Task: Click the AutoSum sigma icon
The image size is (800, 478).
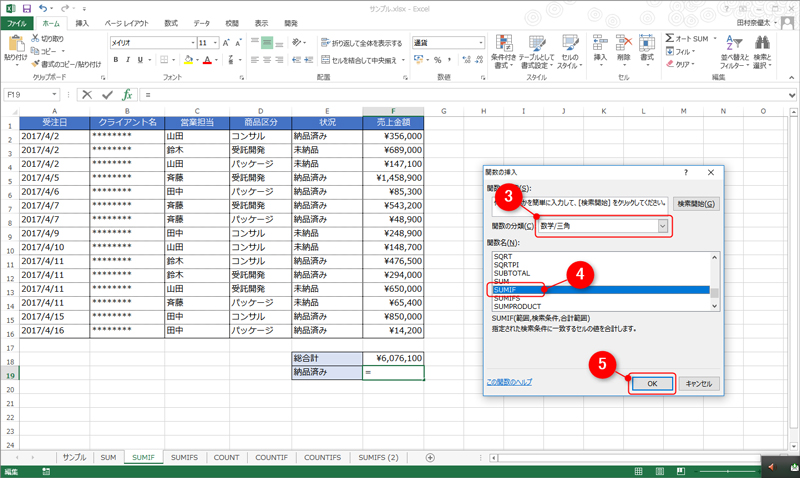Action: click(x=670, y=38)
